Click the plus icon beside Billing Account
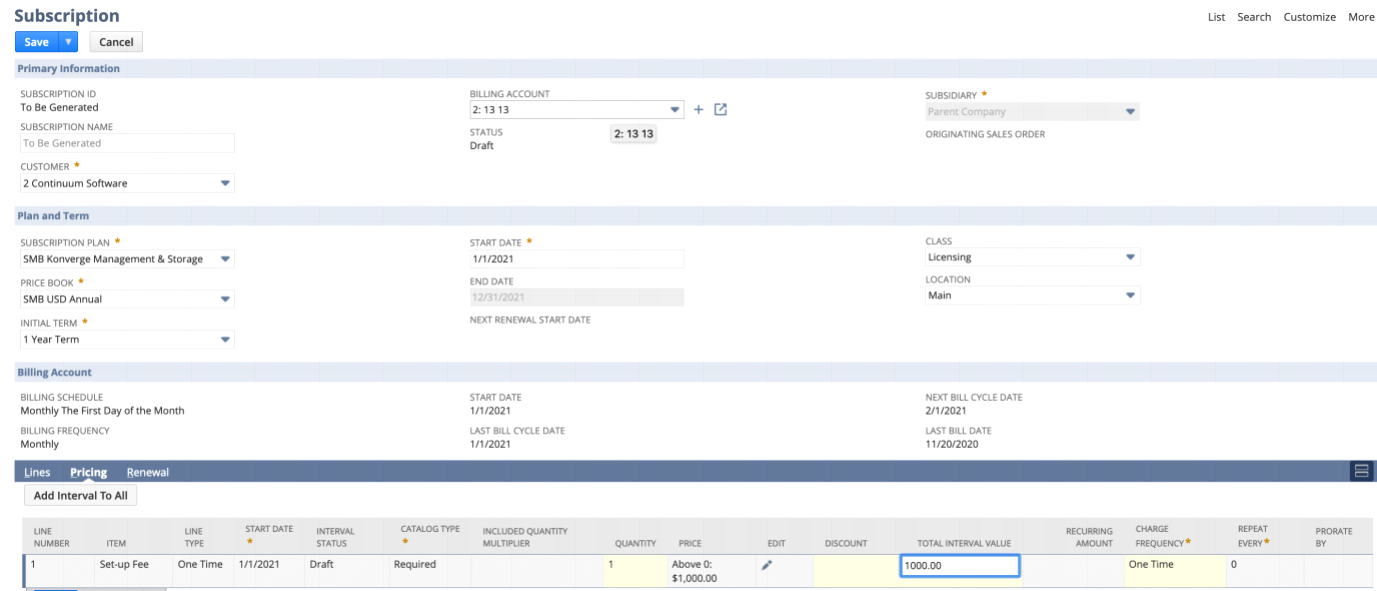This screenshot has height=591, width=1377. click(699, 110)
